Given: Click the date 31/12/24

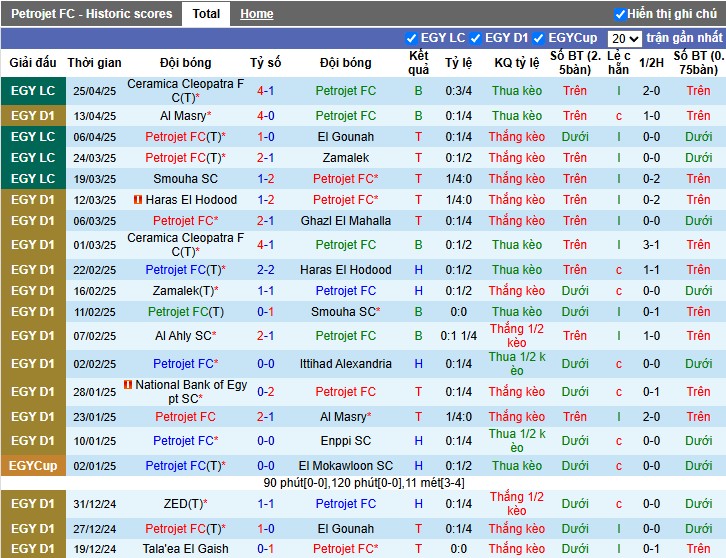Looking at the screenshot, I should 94,504.
